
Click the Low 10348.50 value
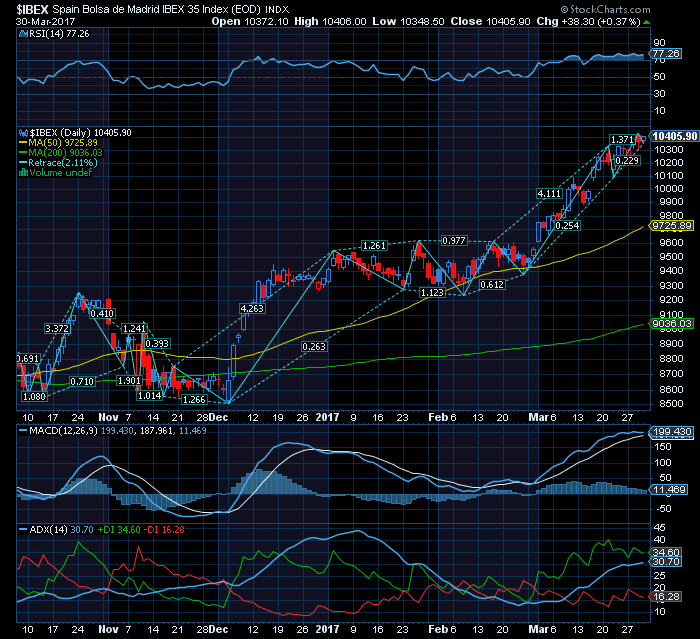click(408, 21)
